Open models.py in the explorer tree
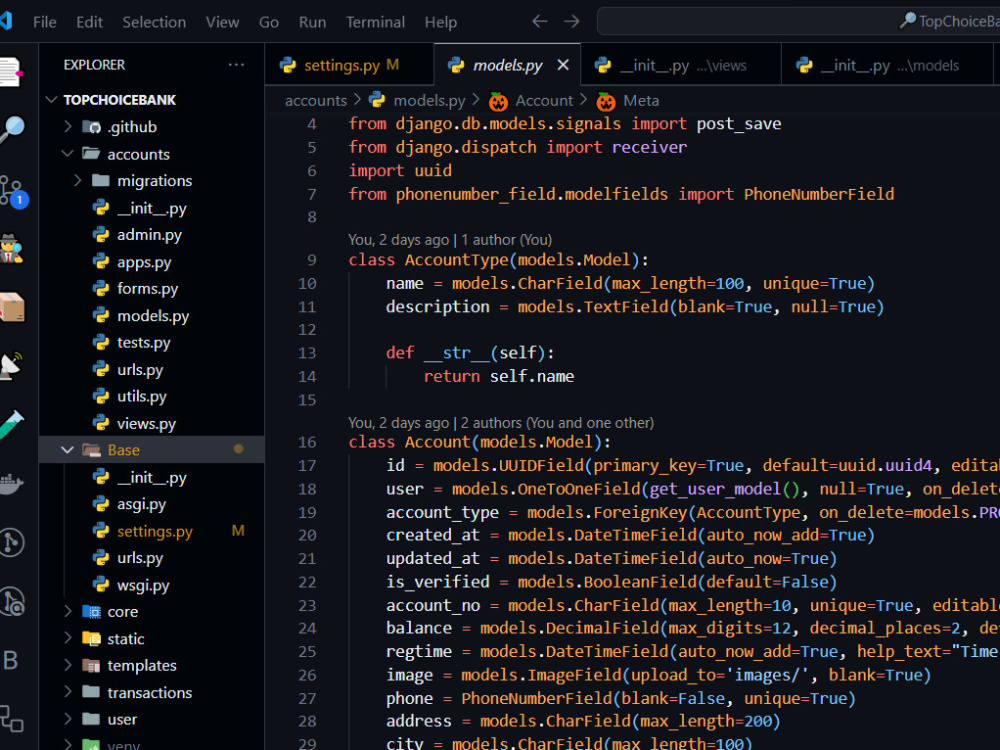Viewport: 1000px width, 750px height. 153,316
